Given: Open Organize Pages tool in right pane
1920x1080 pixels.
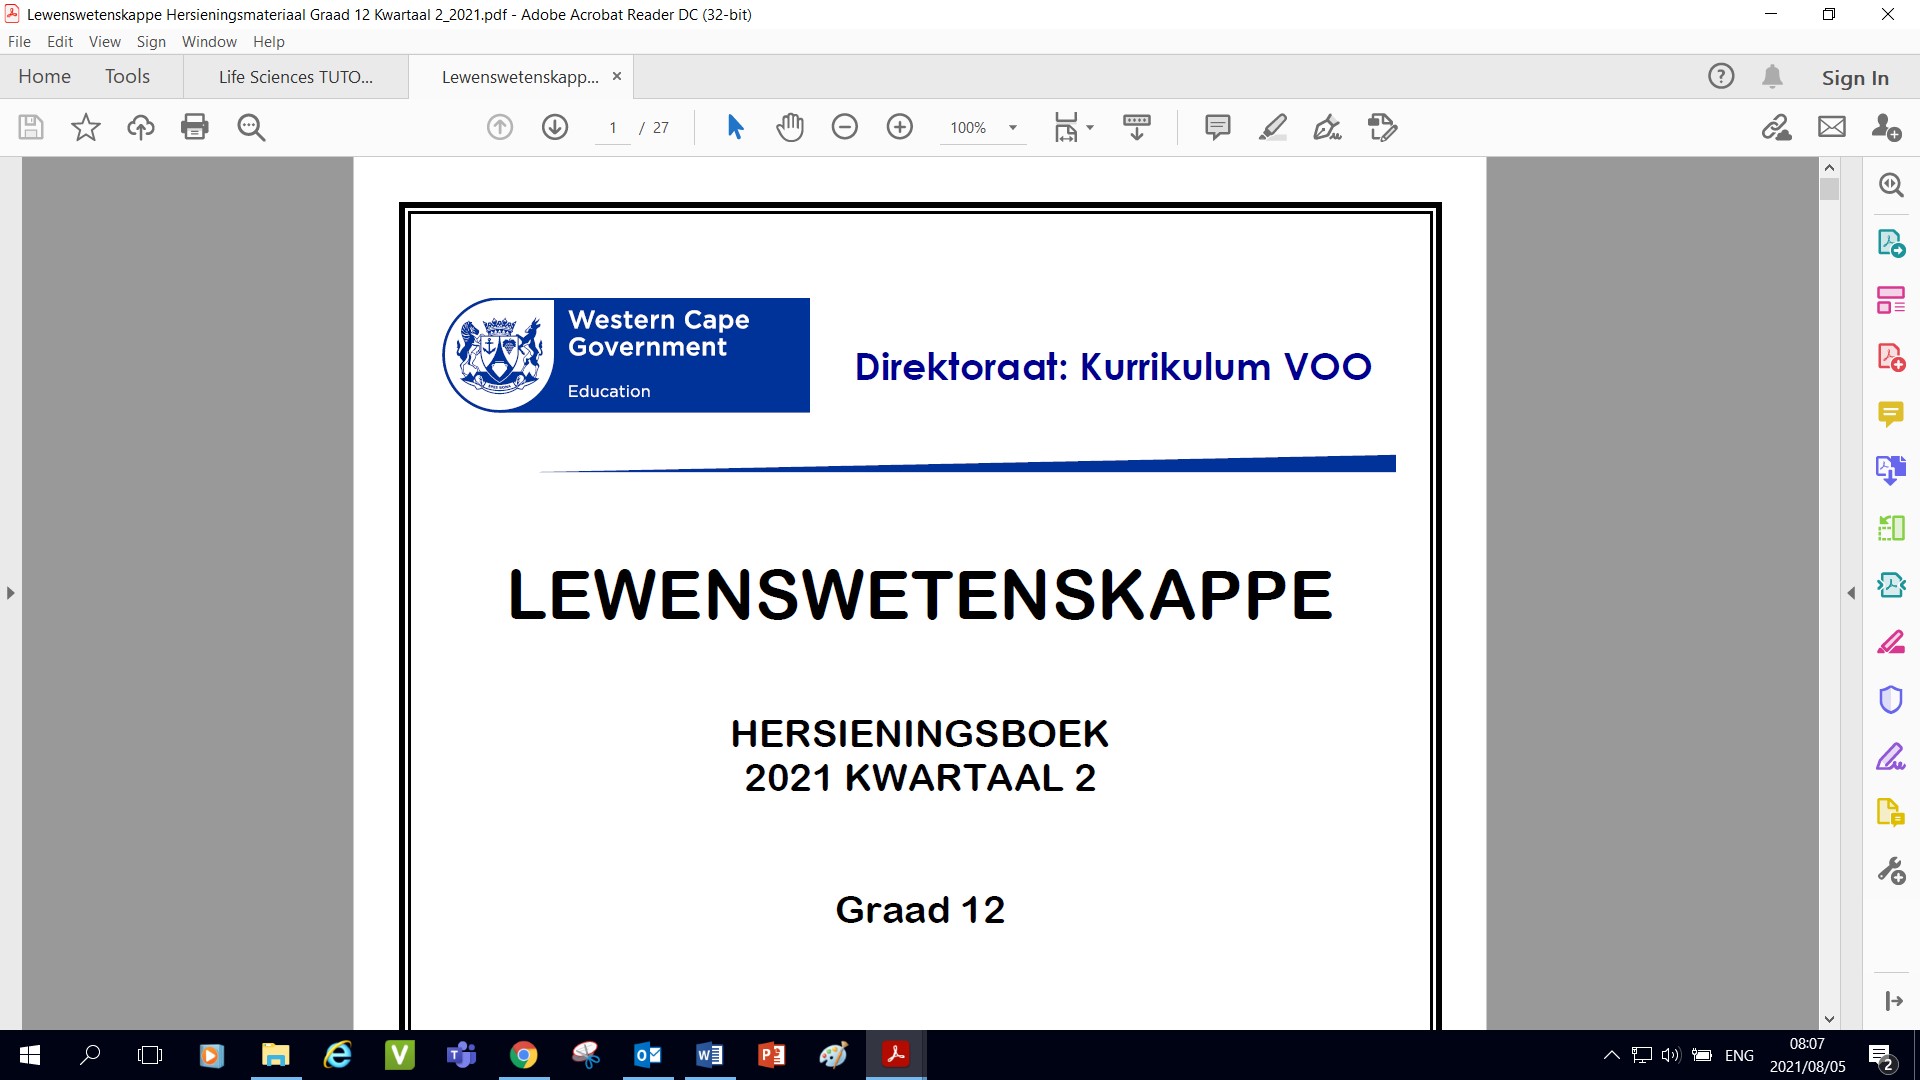Looking at the screenshot, I should click(x=1891, y=527).
